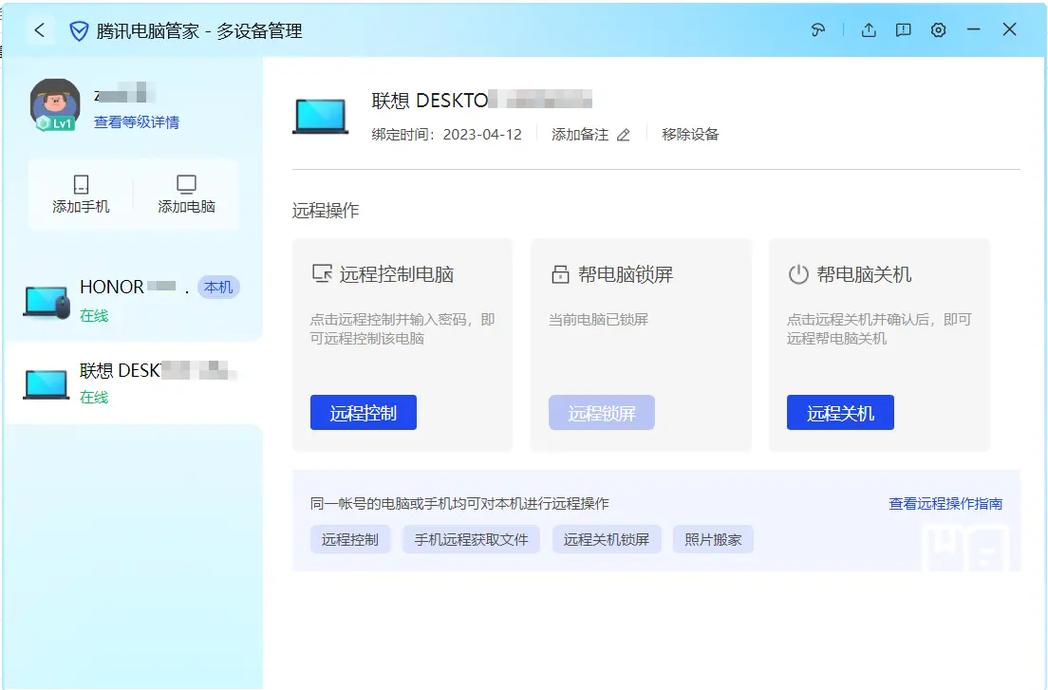Click the 远程控制 remote control button
1048x690 pixels.
pos(363,411)
